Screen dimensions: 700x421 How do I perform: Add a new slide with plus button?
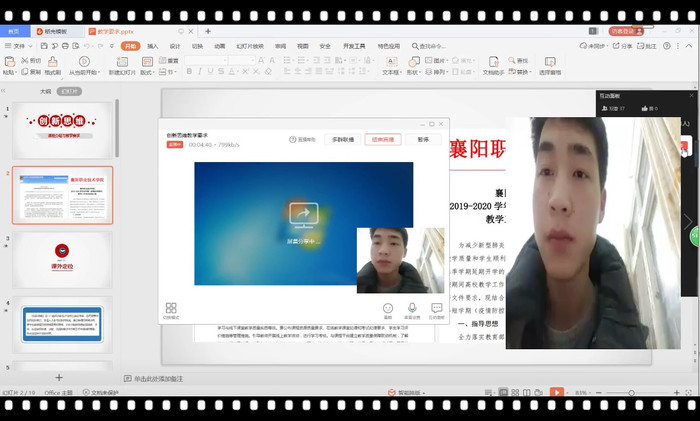click(59, 378)
